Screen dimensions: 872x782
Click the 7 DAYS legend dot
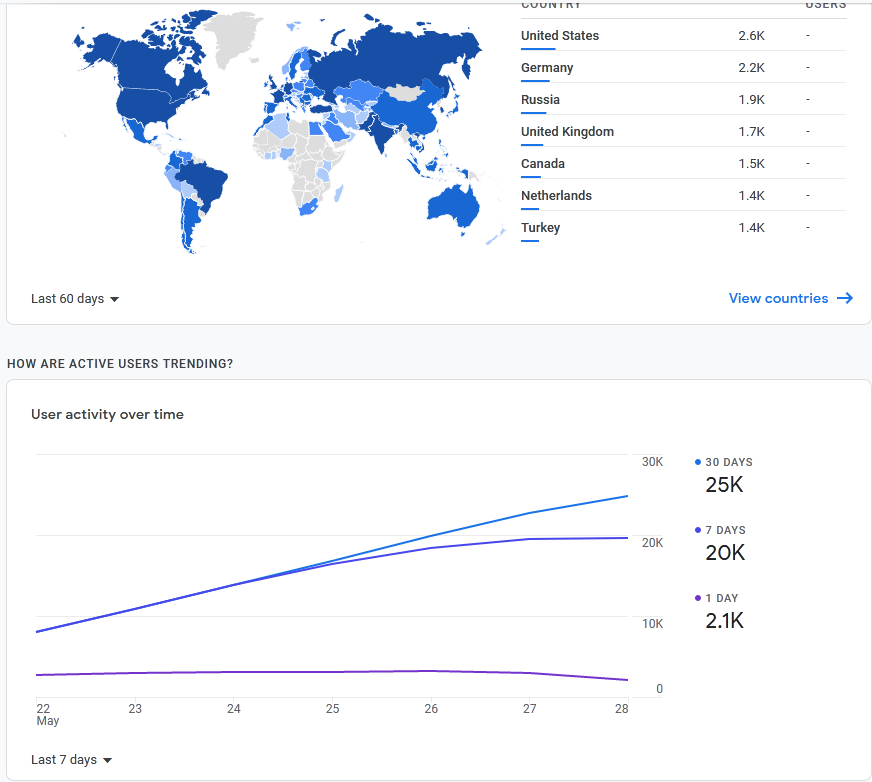(x=697, y=529)
